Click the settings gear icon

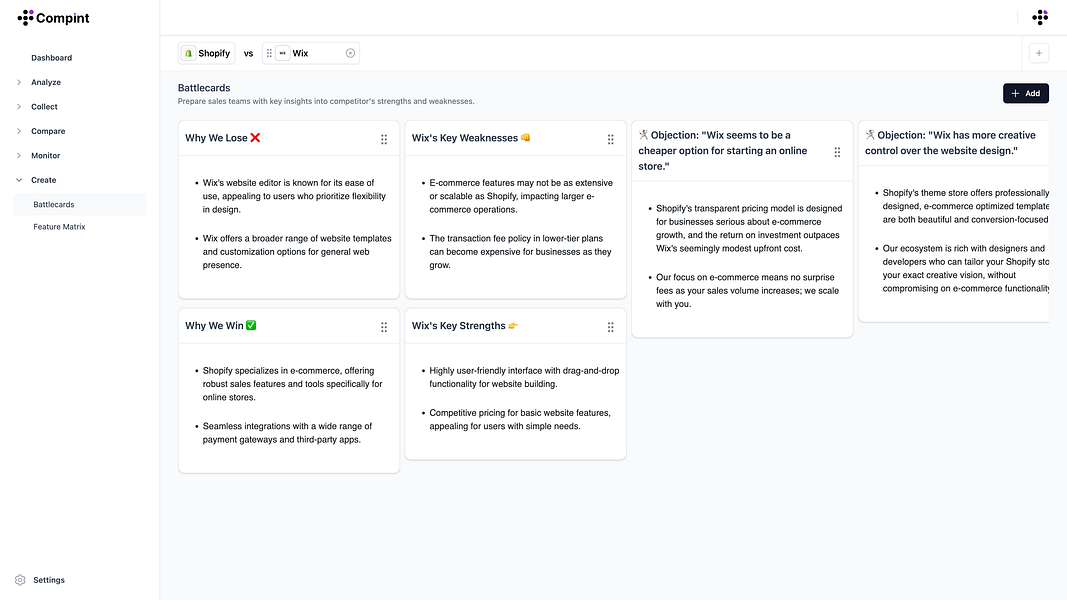coord(20,580)
